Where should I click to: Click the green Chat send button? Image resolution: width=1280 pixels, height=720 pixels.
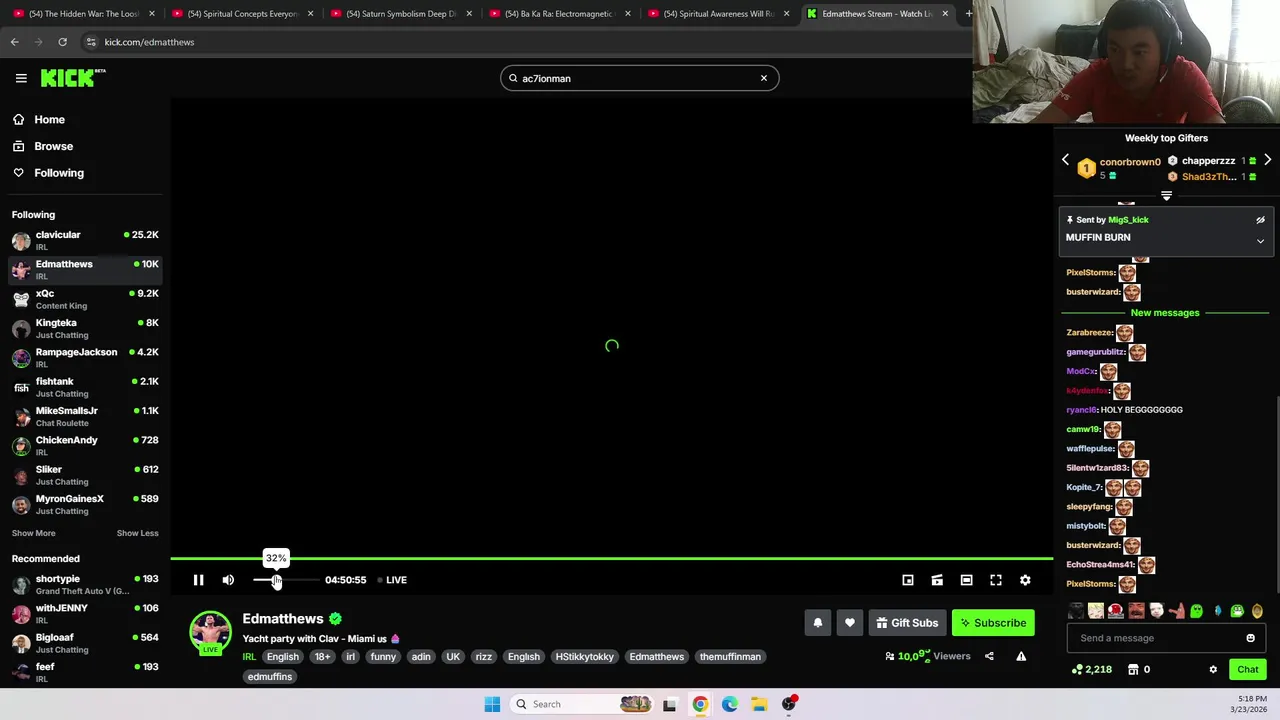[x=1248, y=670]
